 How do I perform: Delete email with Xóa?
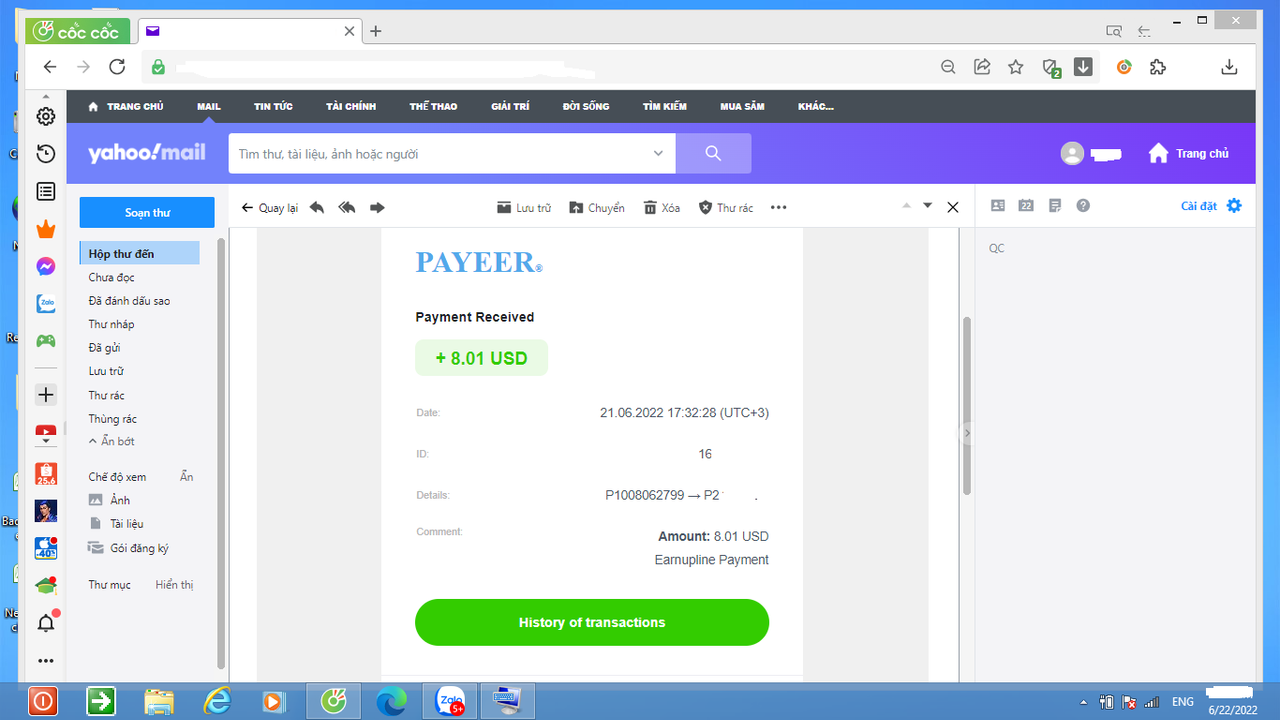[662, 207]
